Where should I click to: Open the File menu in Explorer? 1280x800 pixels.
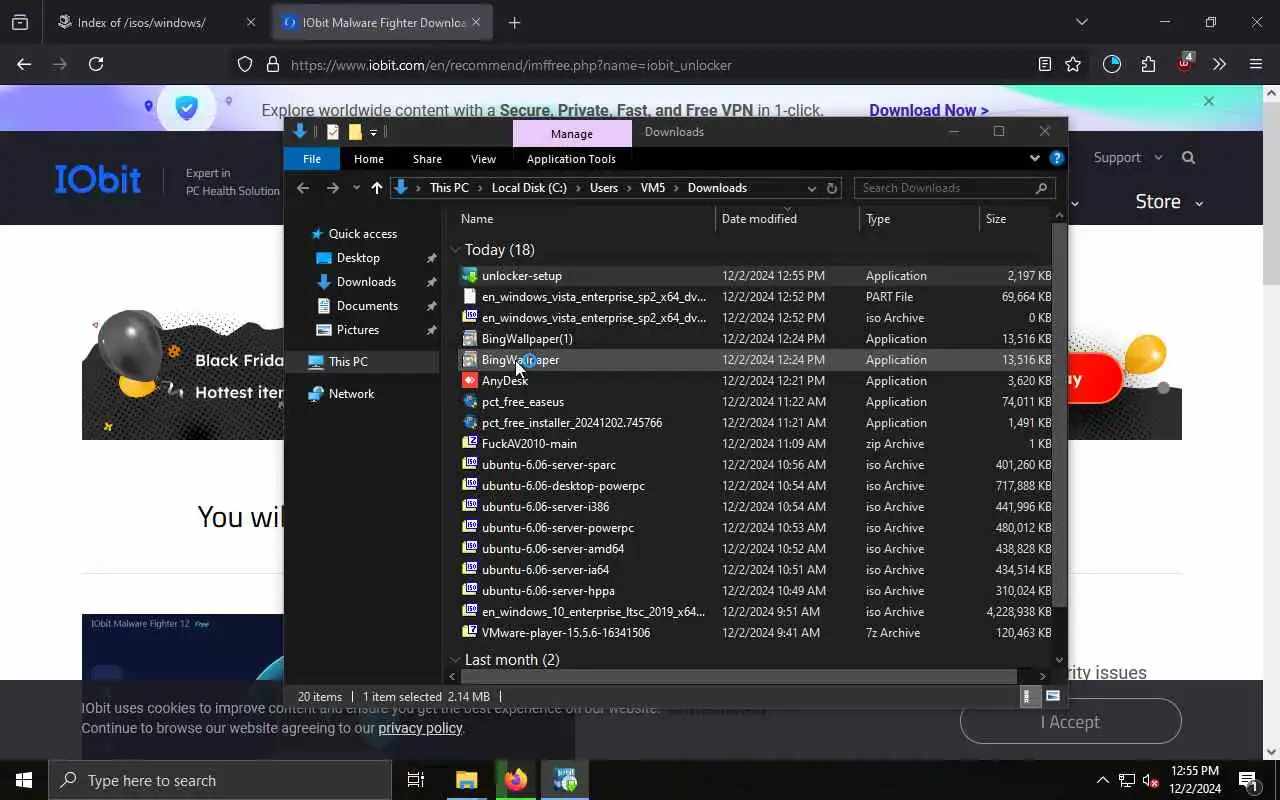tap(312, 158)
